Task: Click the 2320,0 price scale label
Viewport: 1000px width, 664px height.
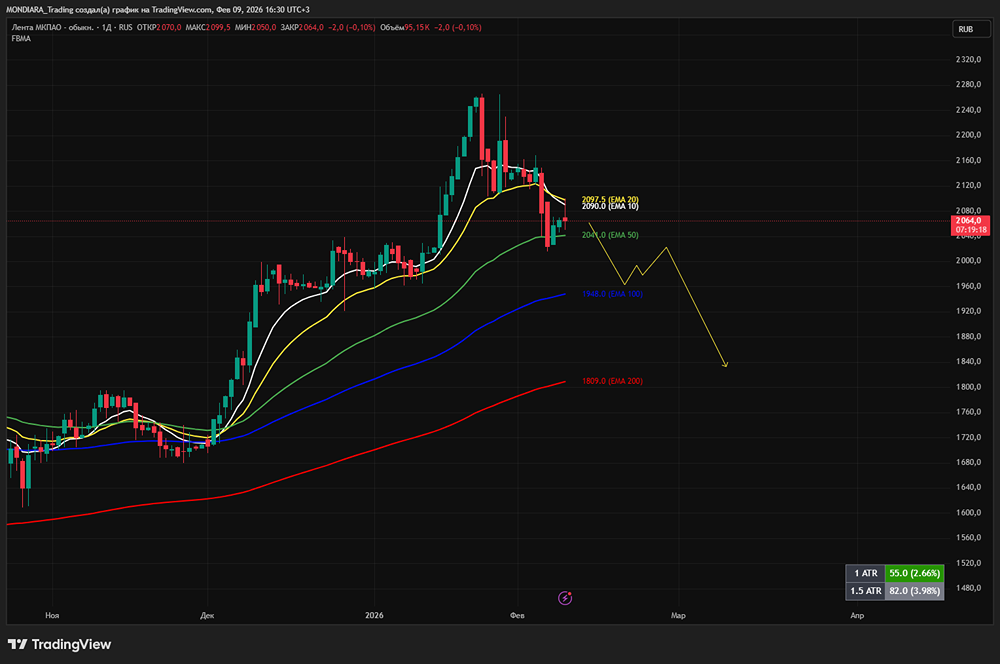Action: pos(968,59)
